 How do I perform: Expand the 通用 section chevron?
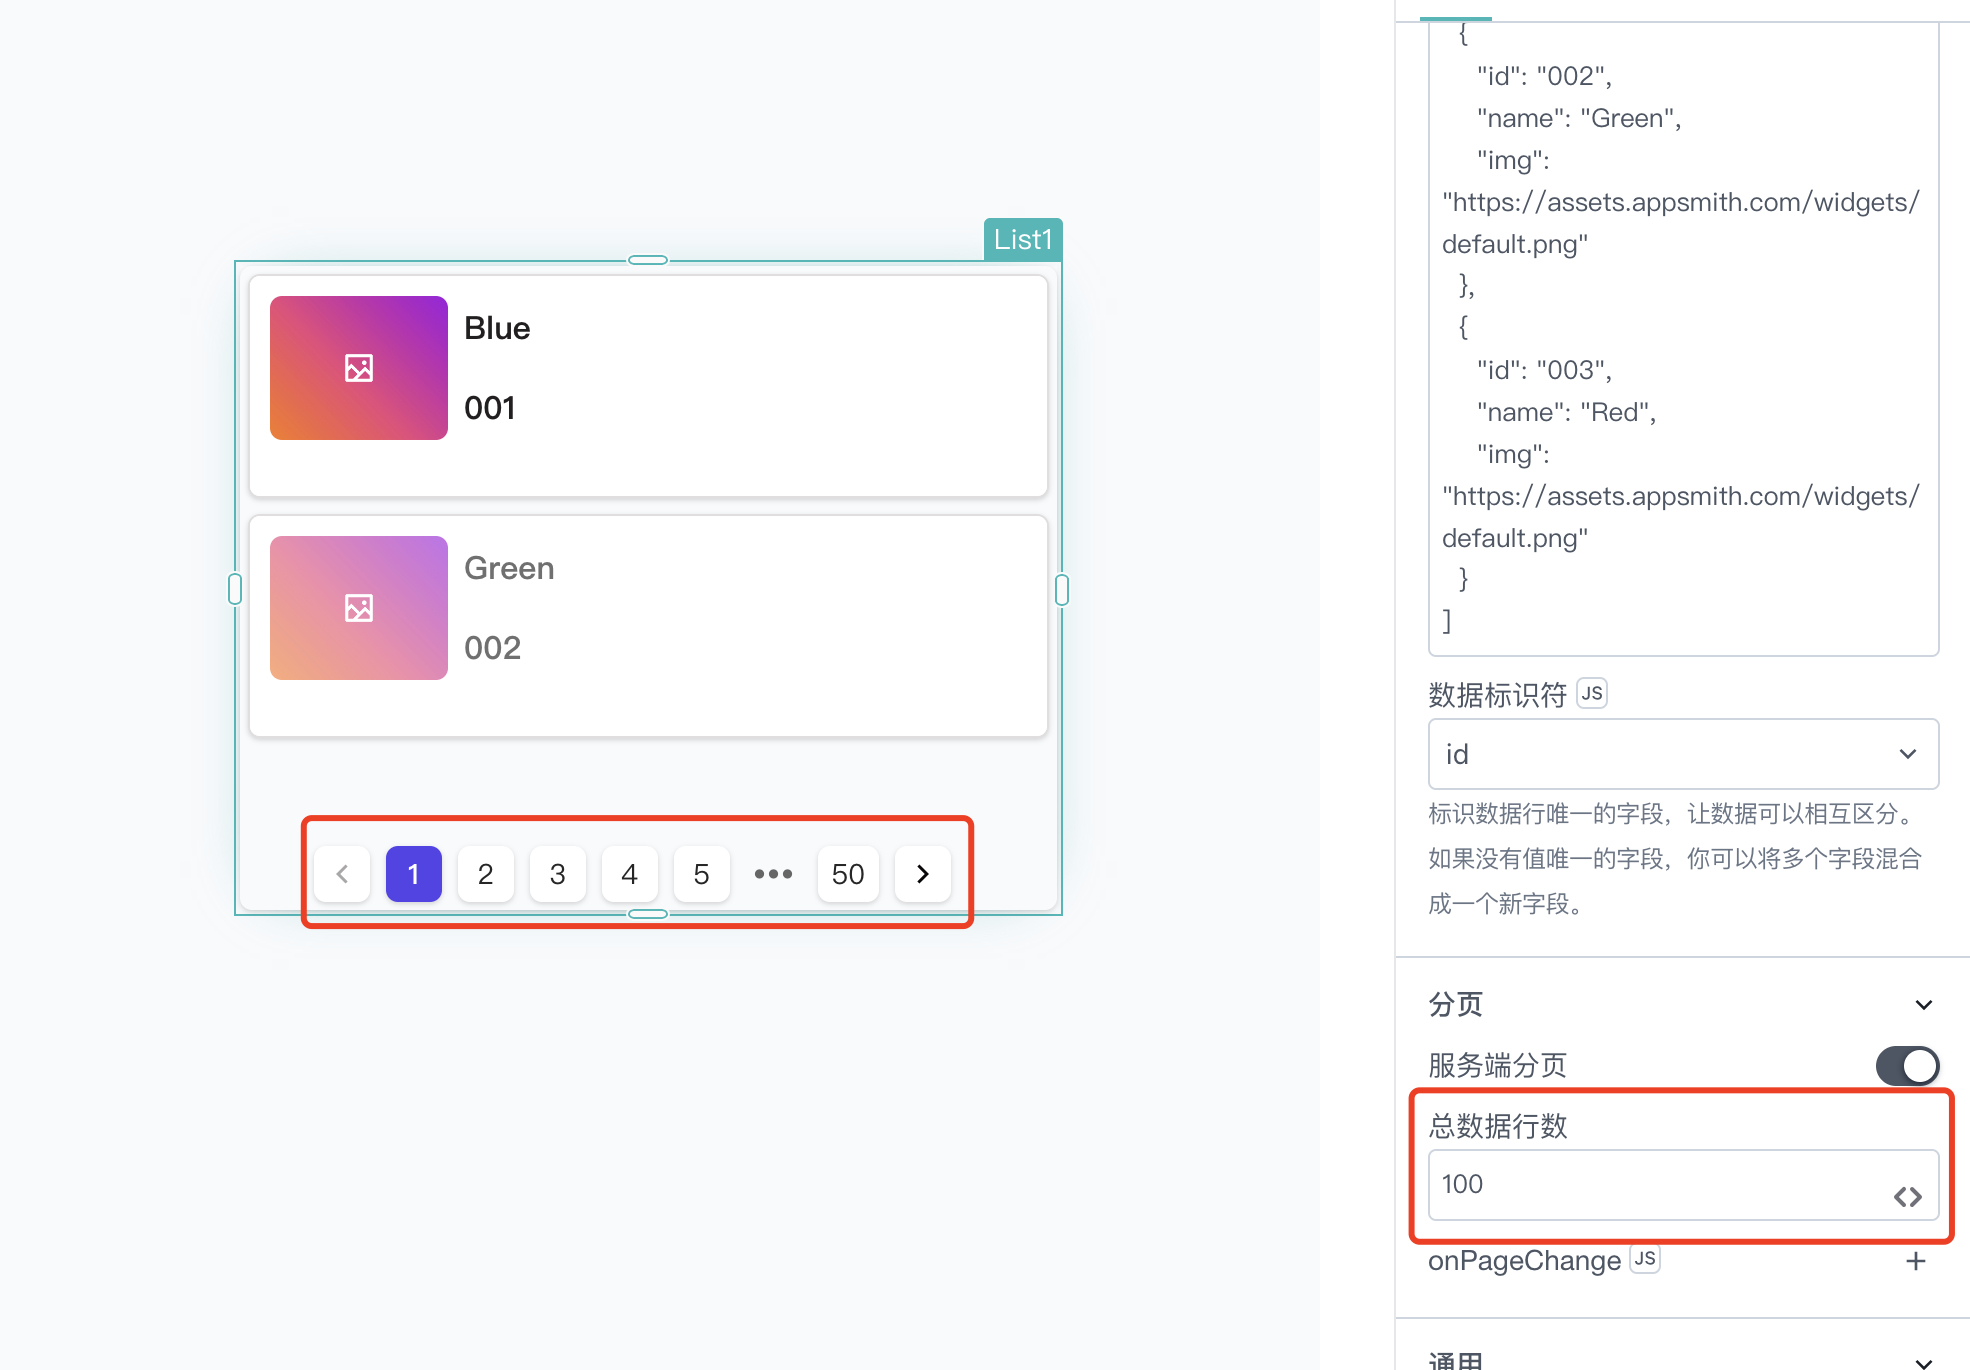[1924, 1362]
